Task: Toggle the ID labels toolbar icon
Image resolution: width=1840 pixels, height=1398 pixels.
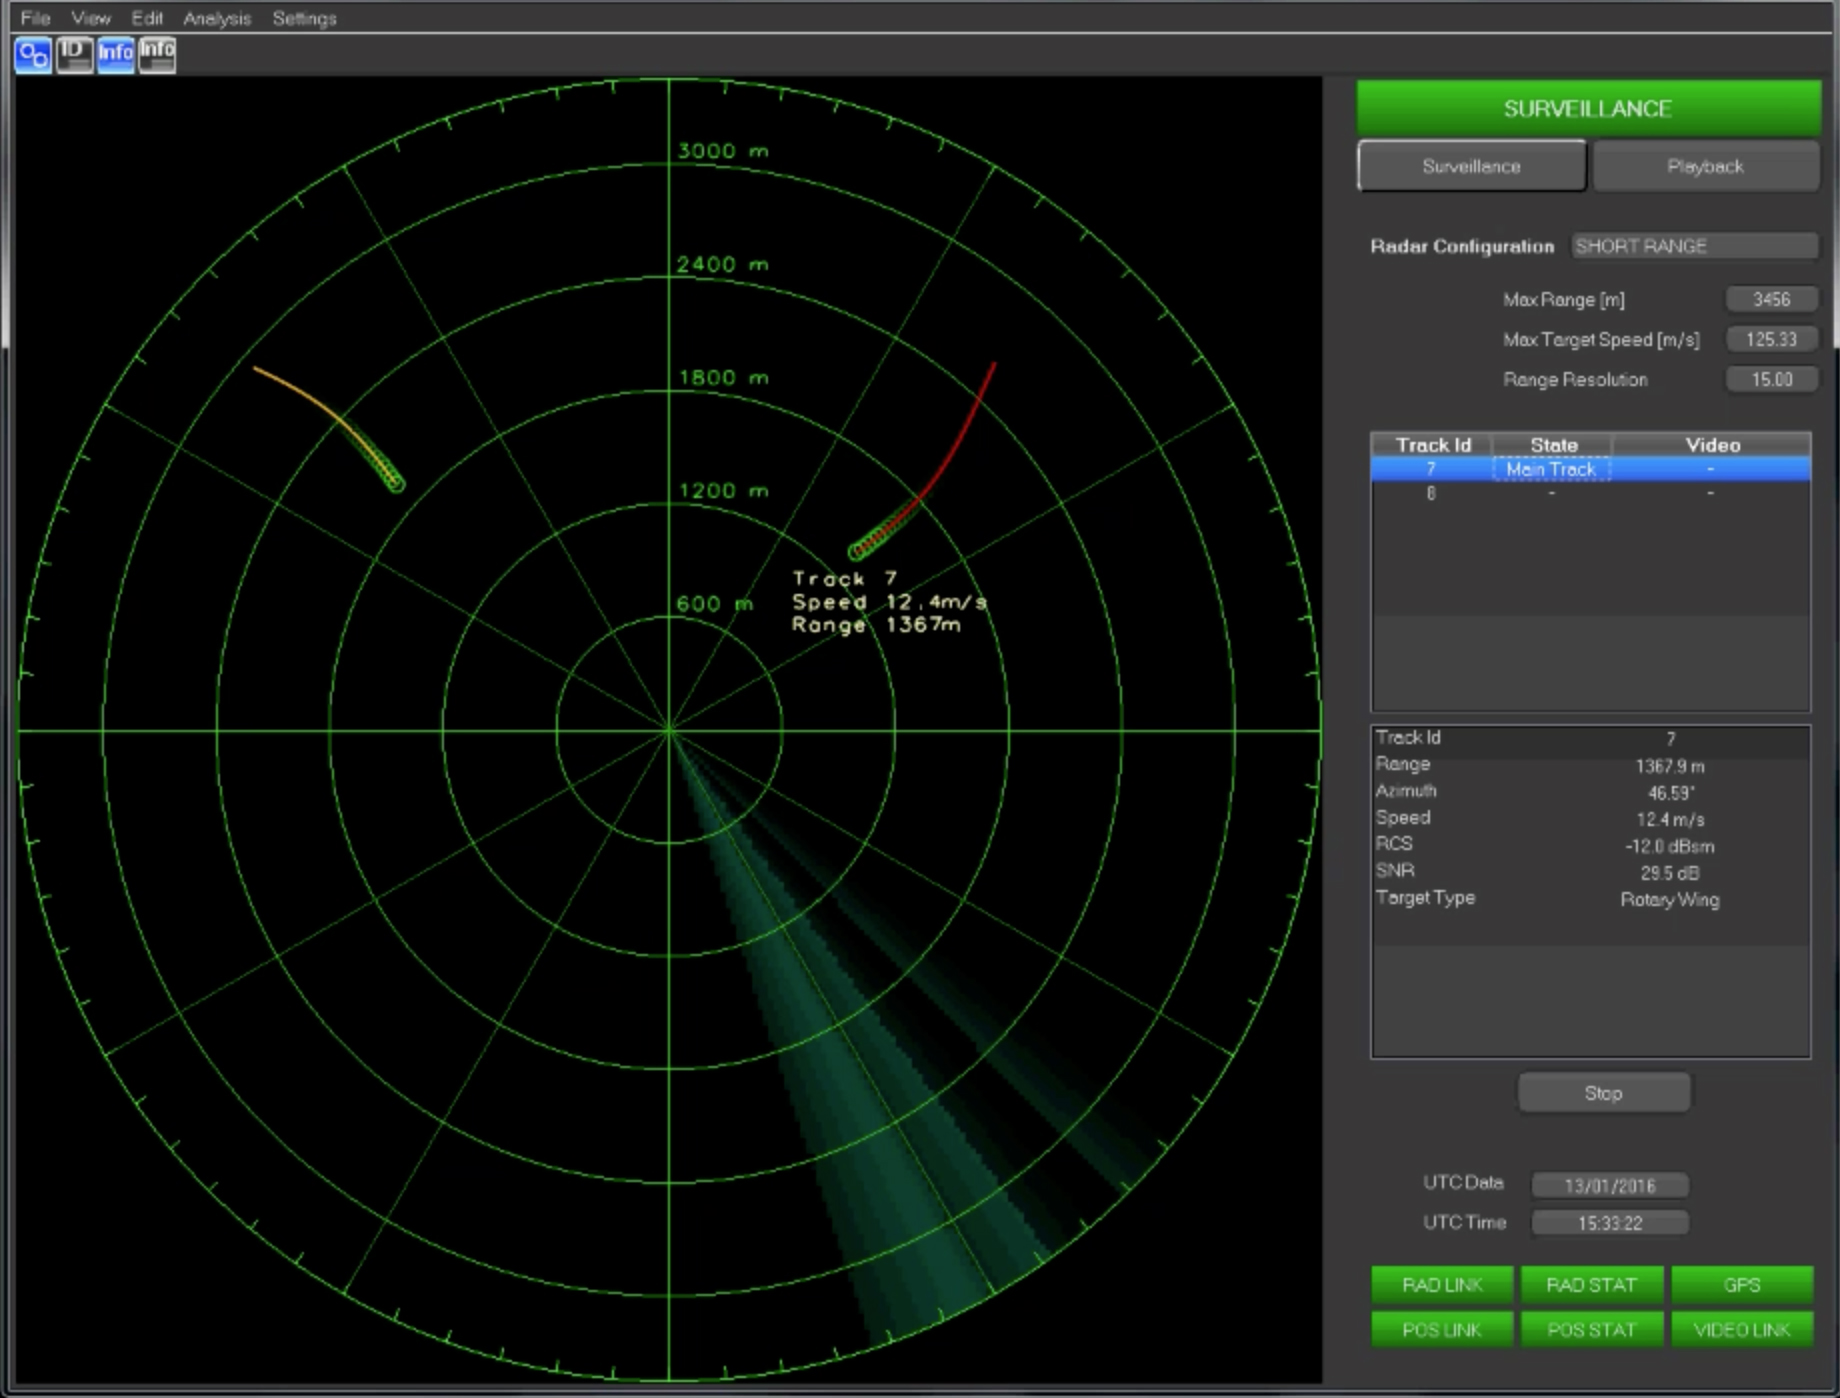Action: (x=74, y=56)
